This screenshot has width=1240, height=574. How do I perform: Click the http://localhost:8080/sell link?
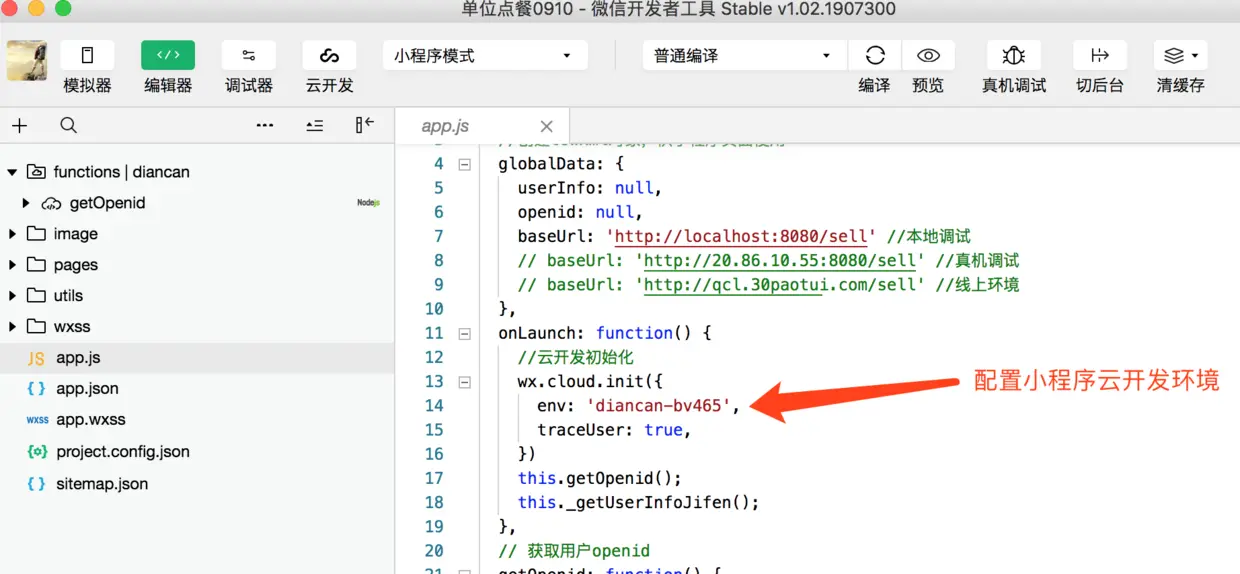point(741,237)
